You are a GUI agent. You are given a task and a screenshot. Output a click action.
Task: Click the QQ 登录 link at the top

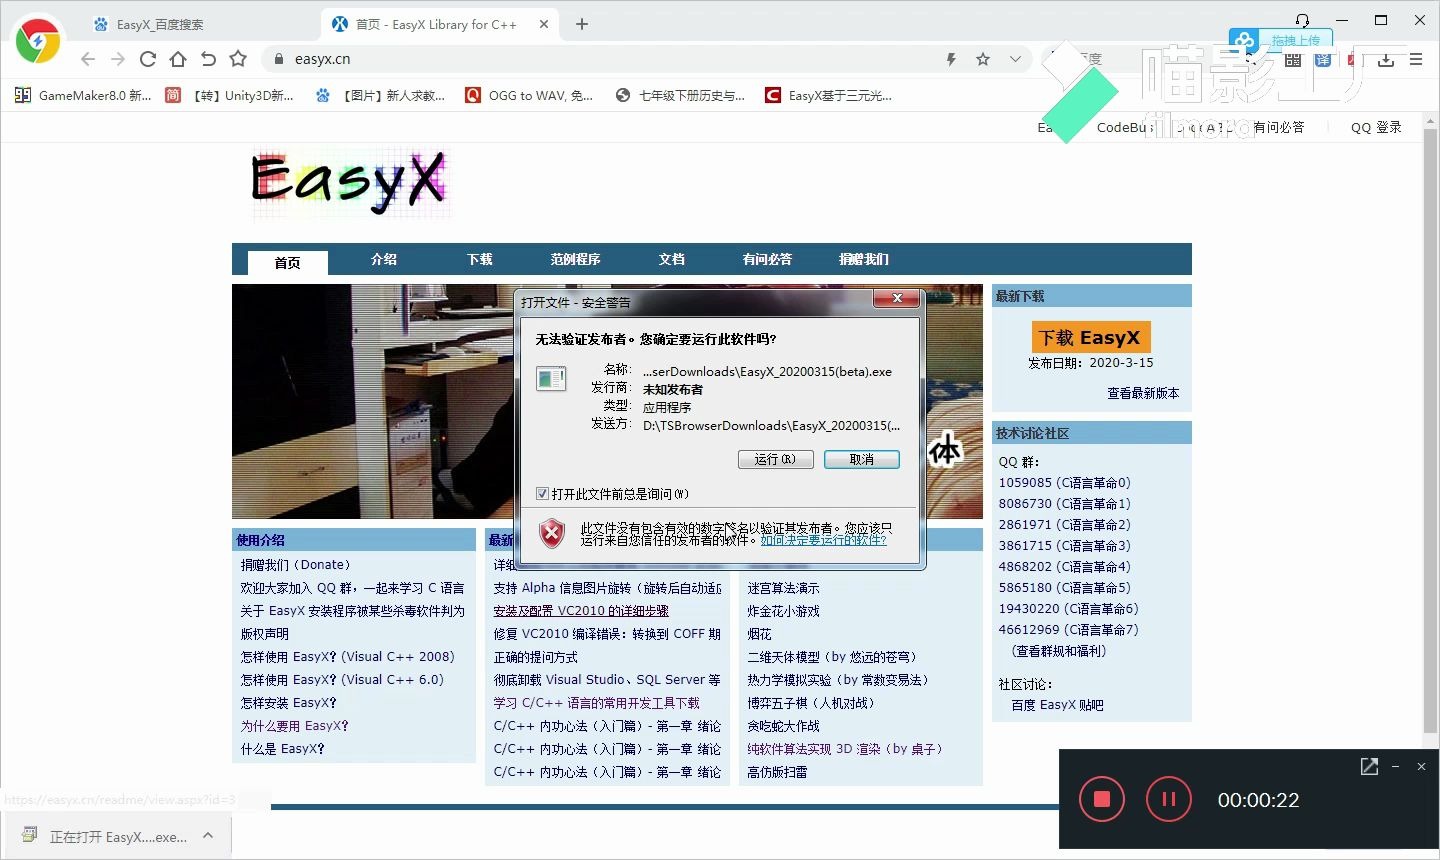tap(1376, 127)
